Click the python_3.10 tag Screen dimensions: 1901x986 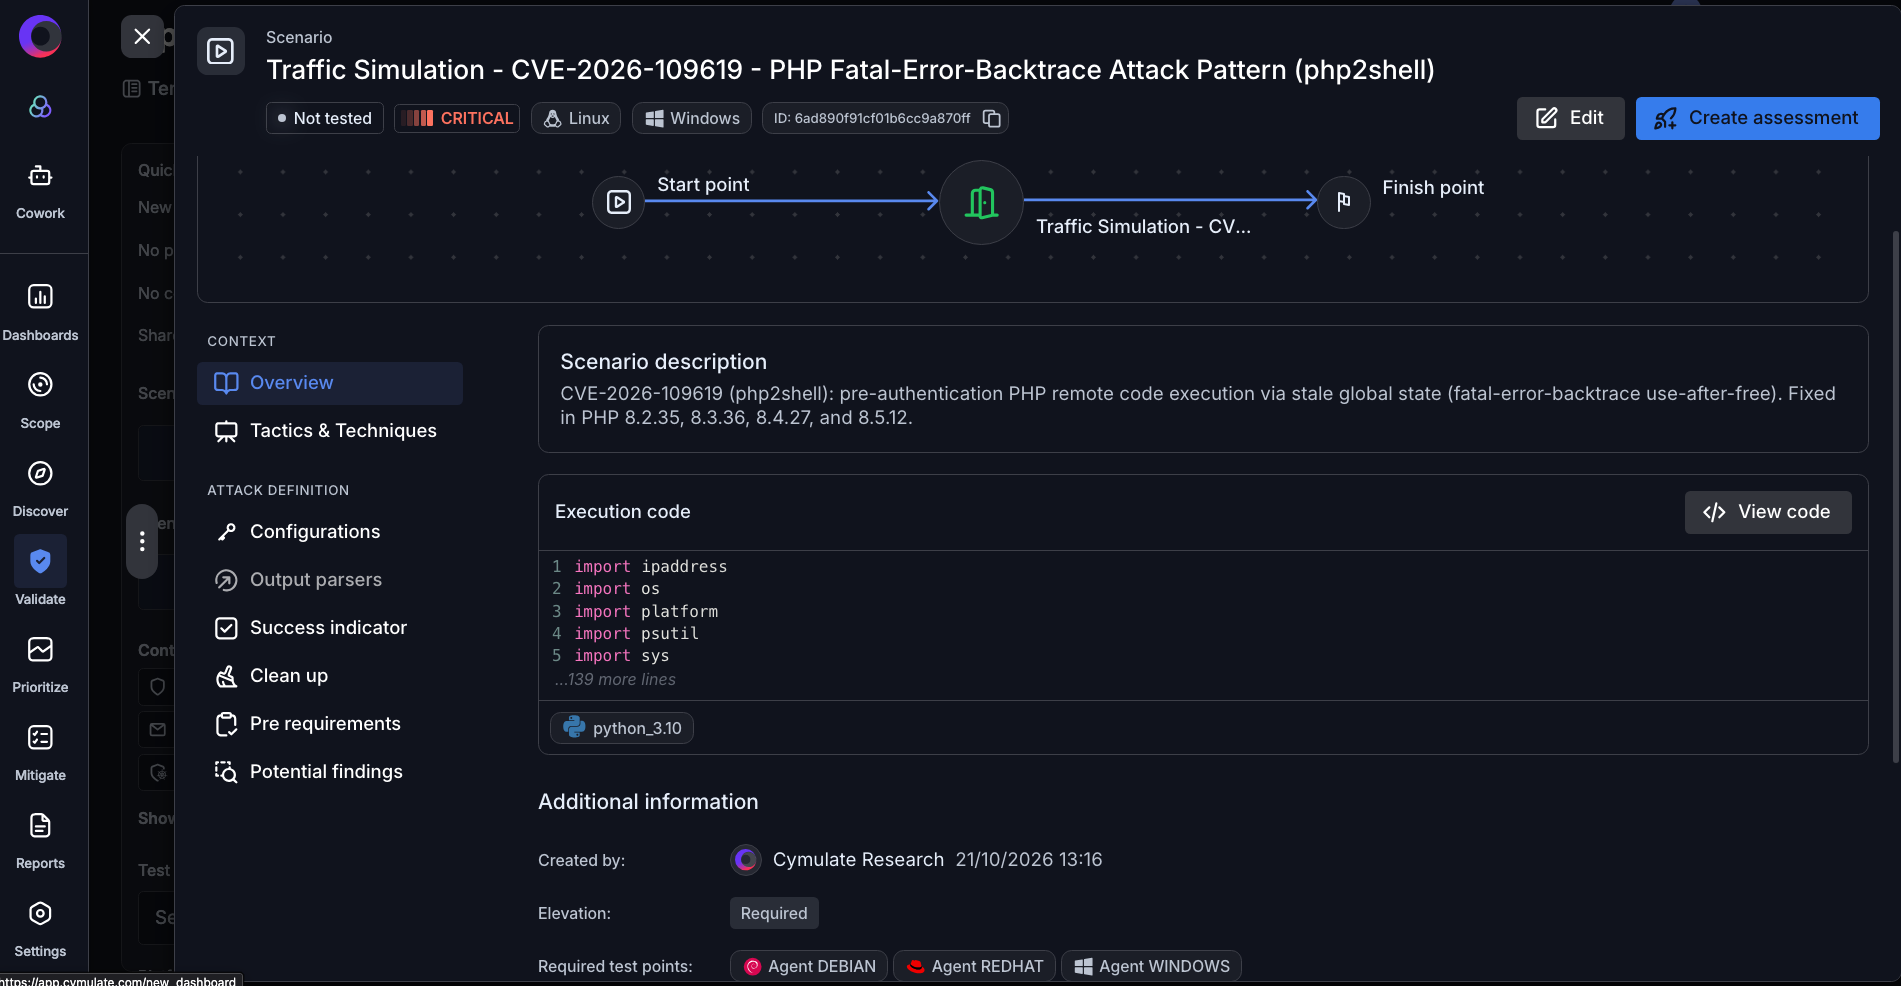[622, 728]
